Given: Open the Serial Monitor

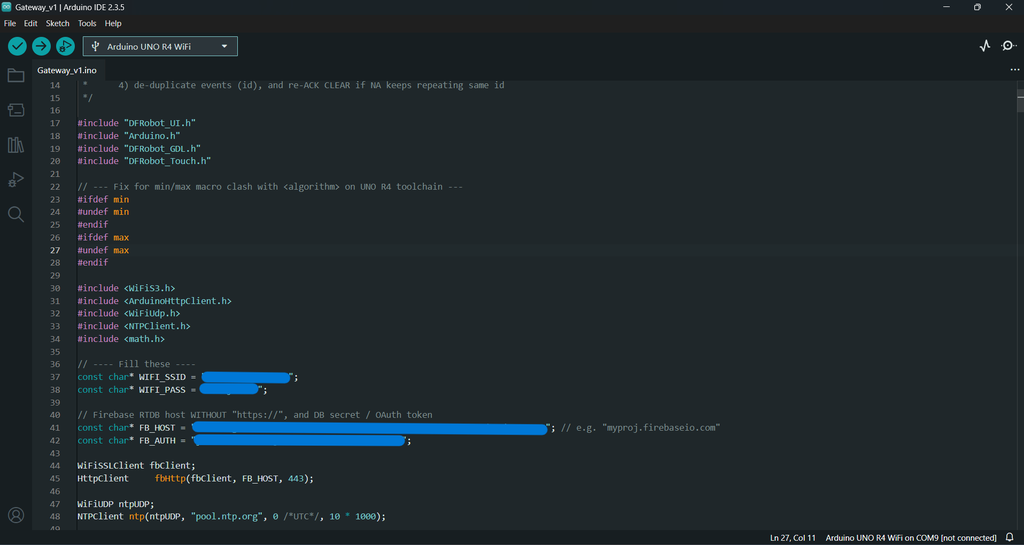Looking at the screenshot, I should coord(1009,46).
